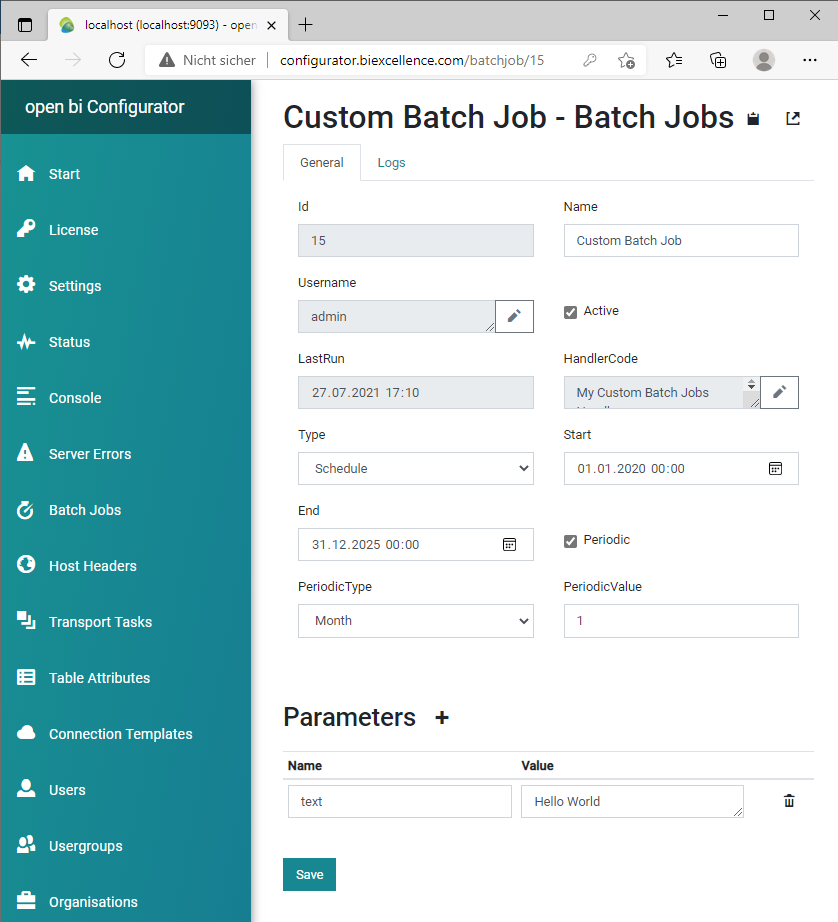Screen dimensions: 838x922
Task: Open the browser profile avatar
Action: point(763,60)
